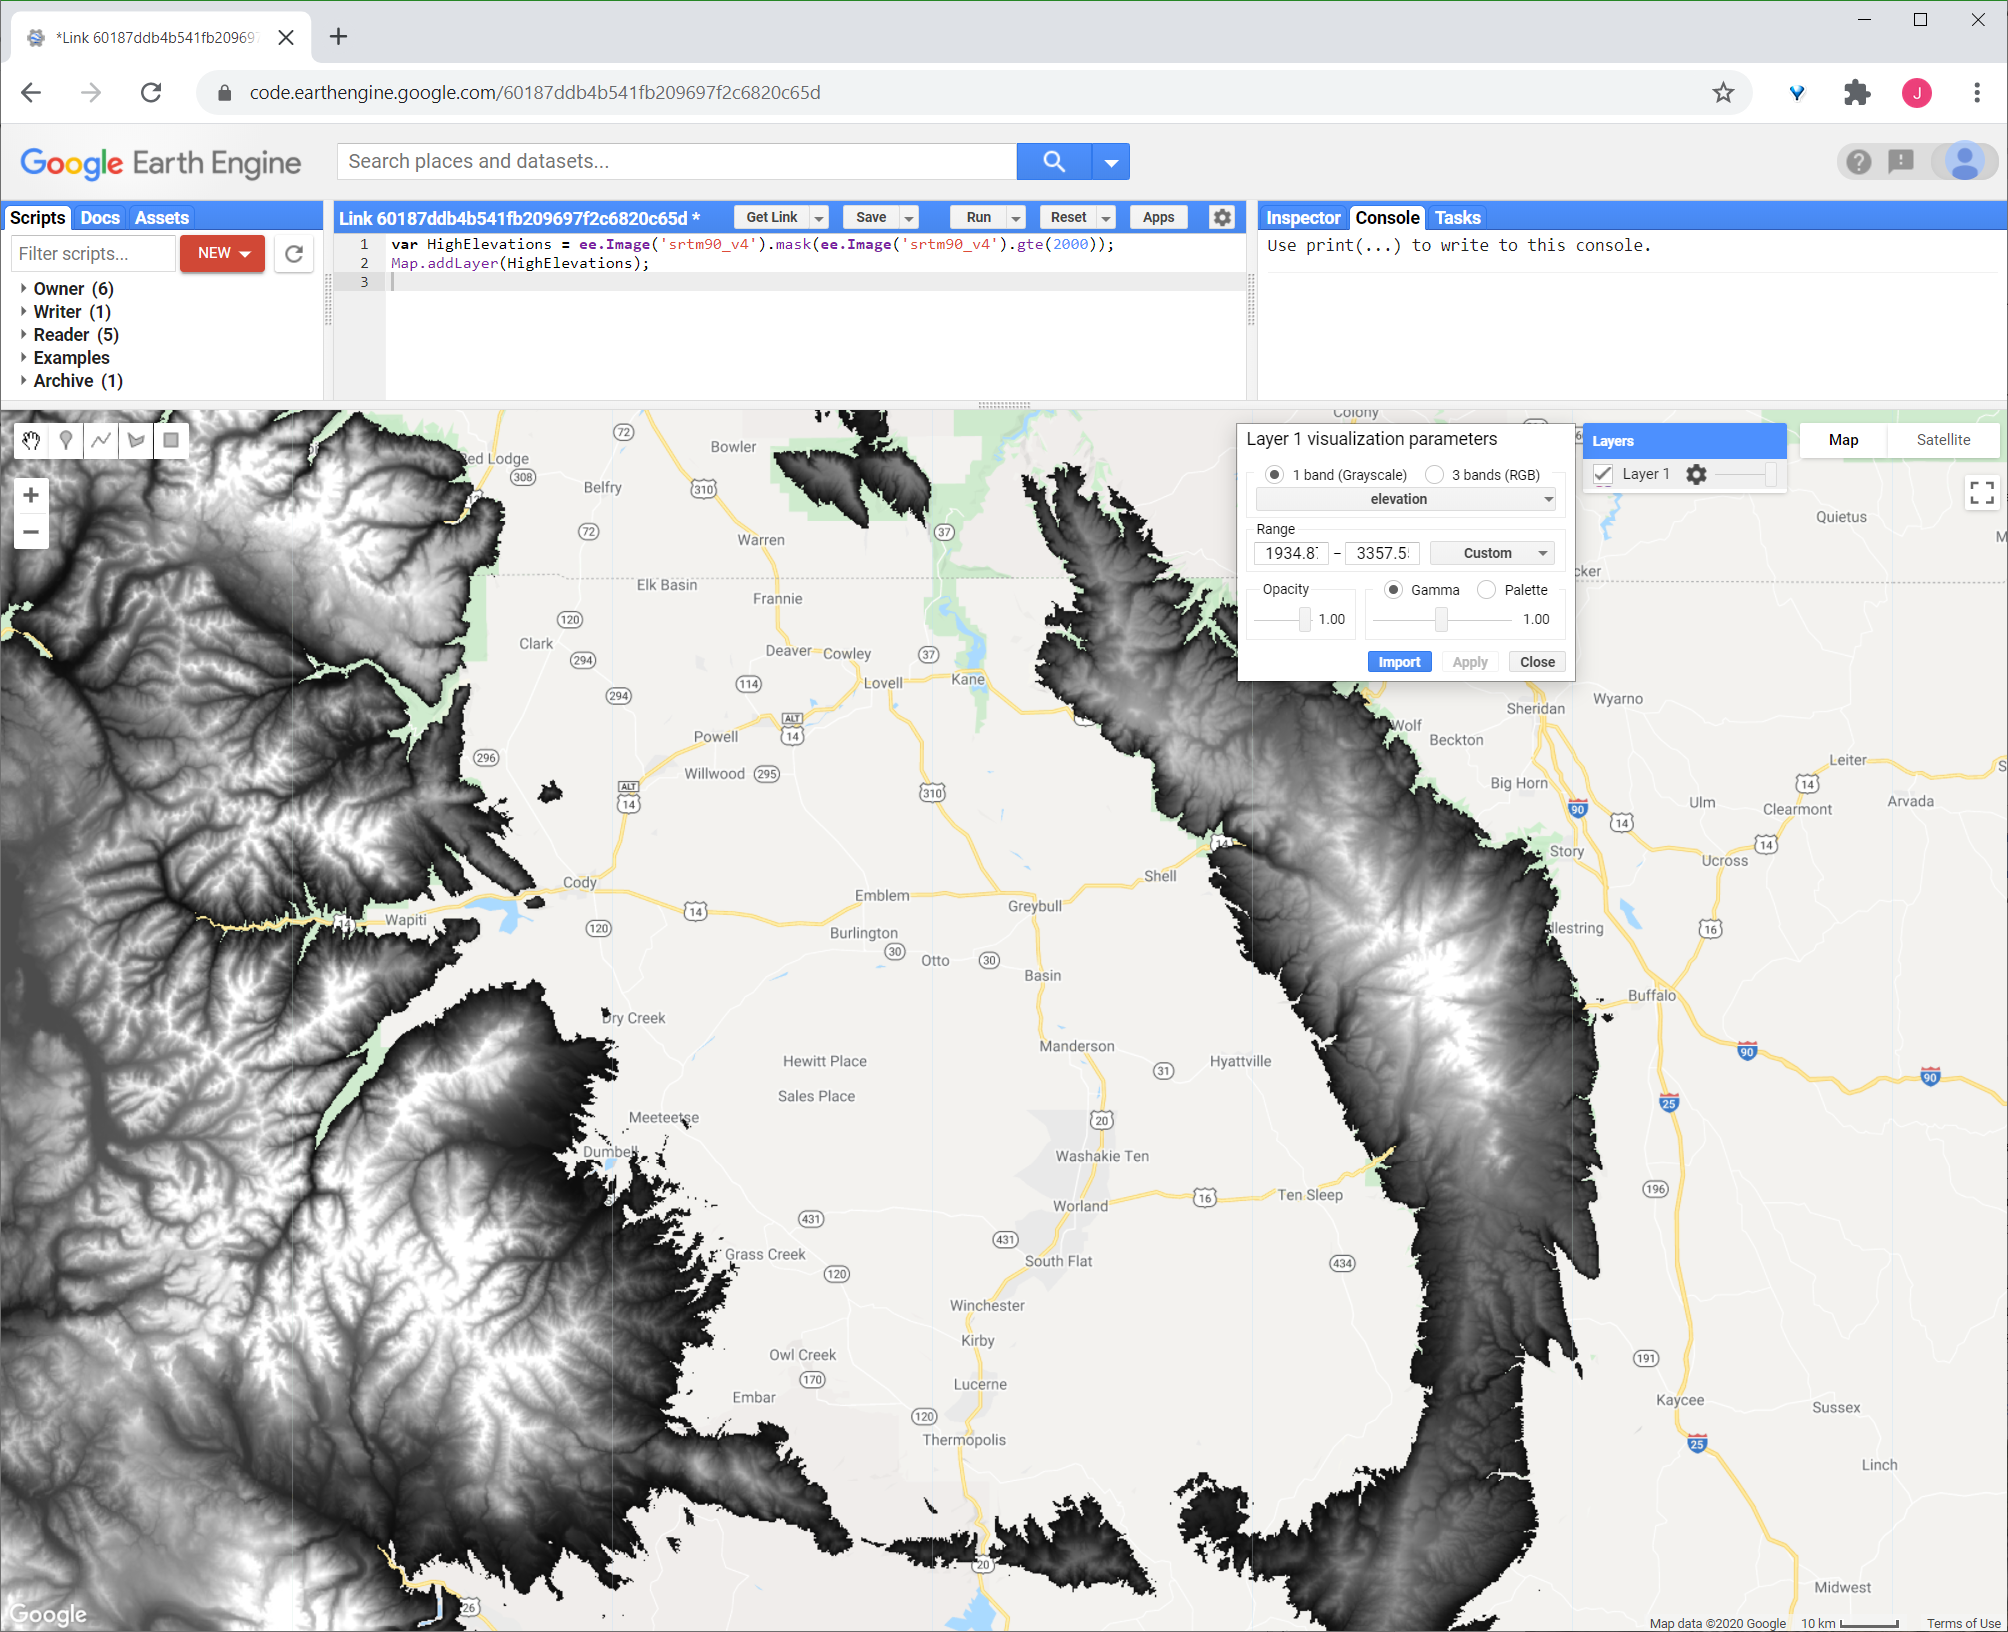Refresh the scripts list
2008x1632 pixels.
pos(294,254)
